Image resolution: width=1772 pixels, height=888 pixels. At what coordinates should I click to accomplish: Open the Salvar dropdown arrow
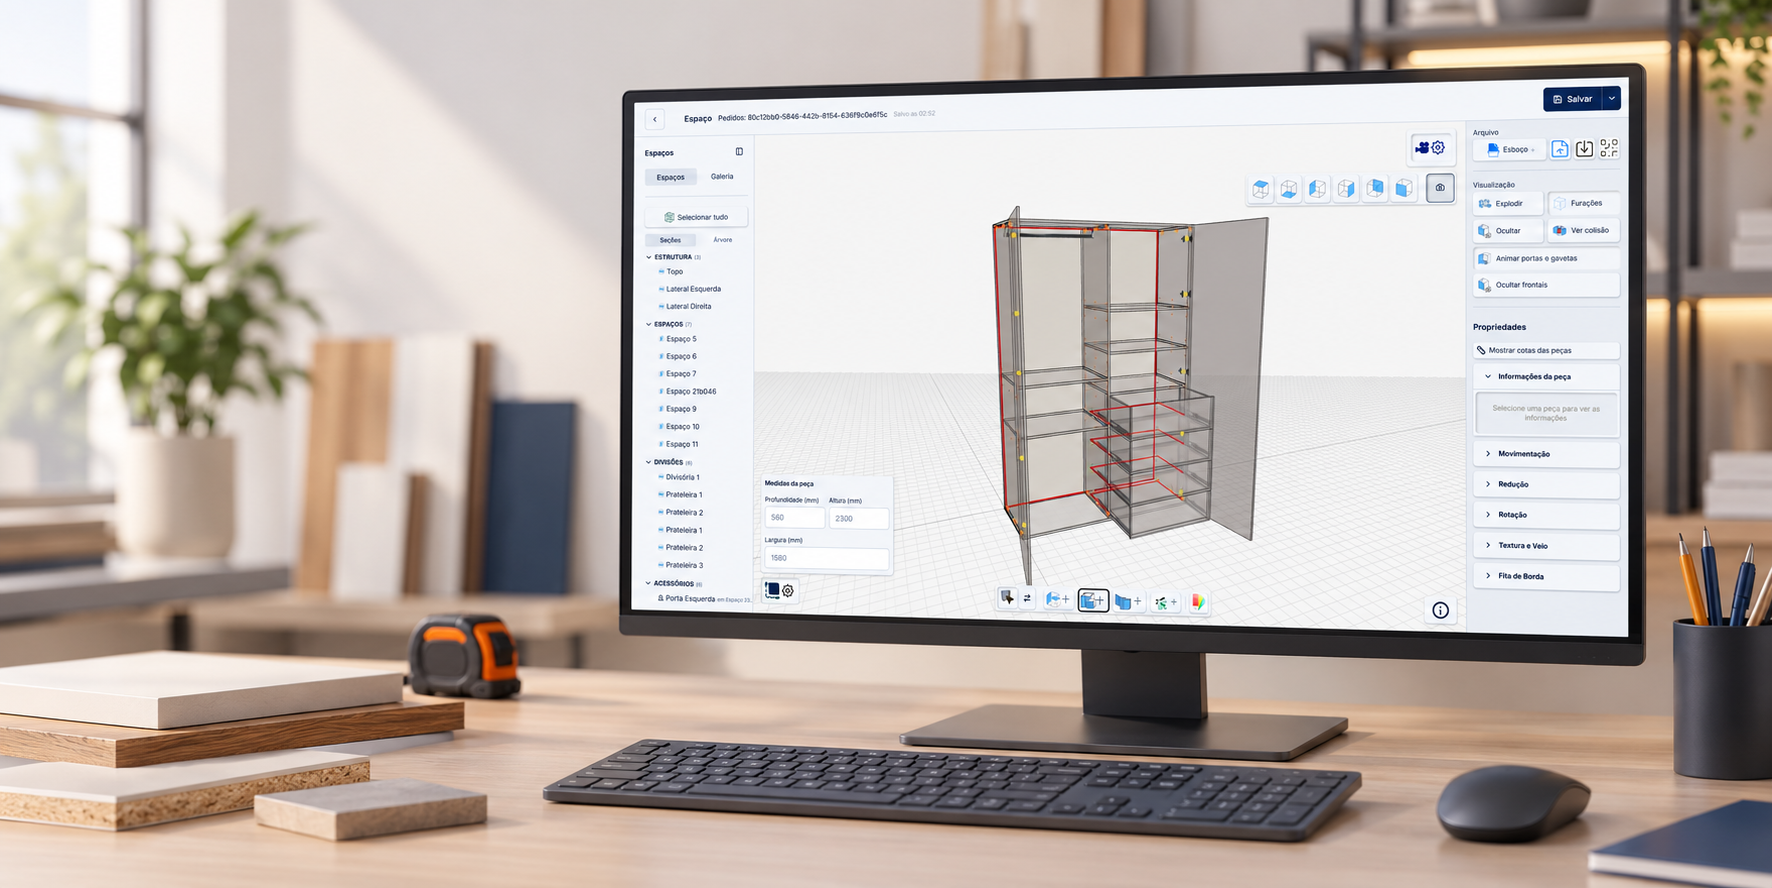[x=1611, y=98]
